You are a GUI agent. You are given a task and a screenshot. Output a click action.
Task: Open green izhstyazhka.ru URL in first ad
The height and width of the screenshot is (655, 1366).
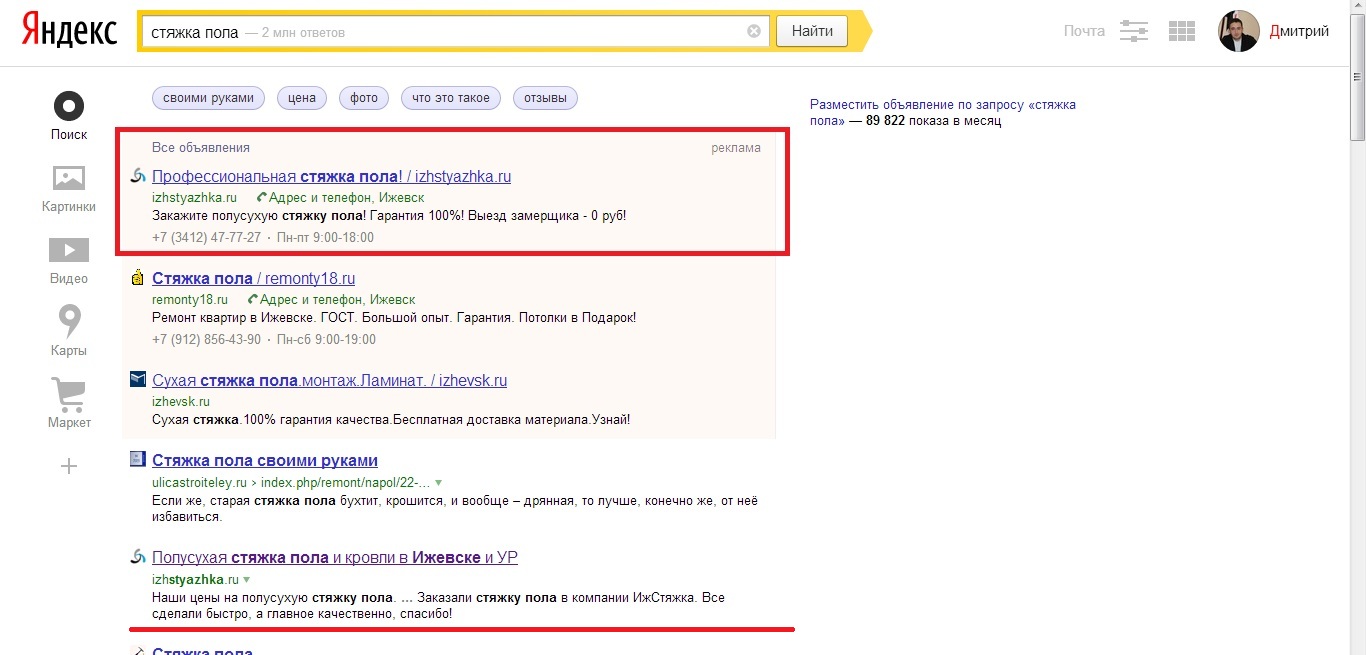pyautogui.click(x=194, y=198)
